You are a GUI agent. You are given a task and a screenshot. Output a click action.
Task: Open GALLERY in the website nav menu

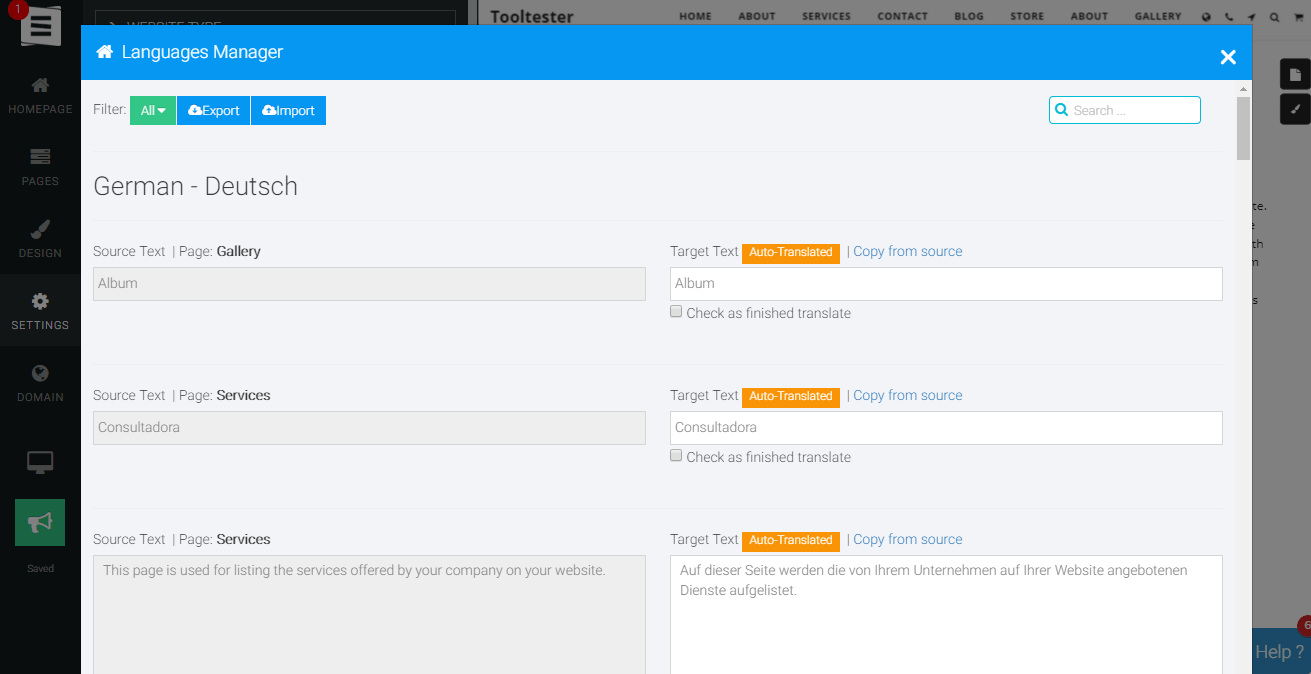point(1158,17)
